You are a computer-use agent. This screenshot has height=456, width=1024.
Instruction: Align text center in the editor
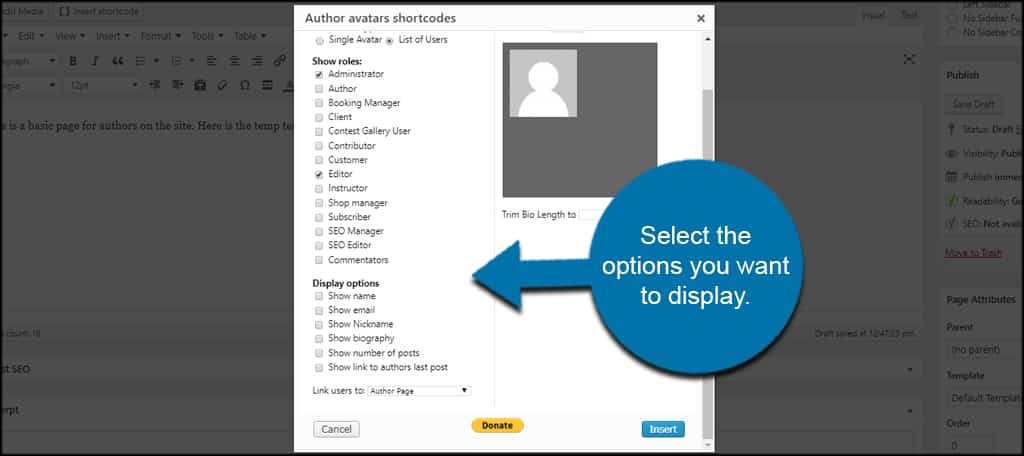coord(234,61)
